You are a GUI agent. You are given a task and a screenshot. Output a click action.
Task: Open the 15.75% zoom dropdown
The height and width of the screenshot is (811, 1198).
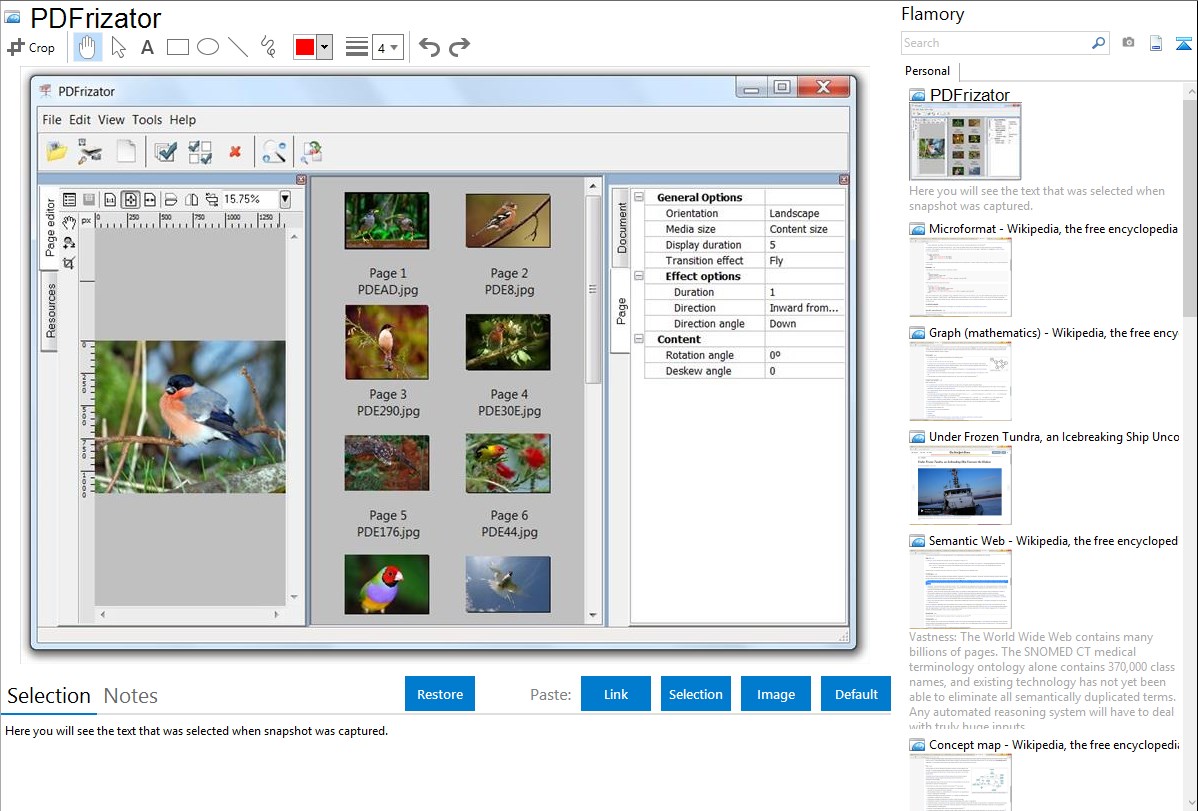click(285, 200)
